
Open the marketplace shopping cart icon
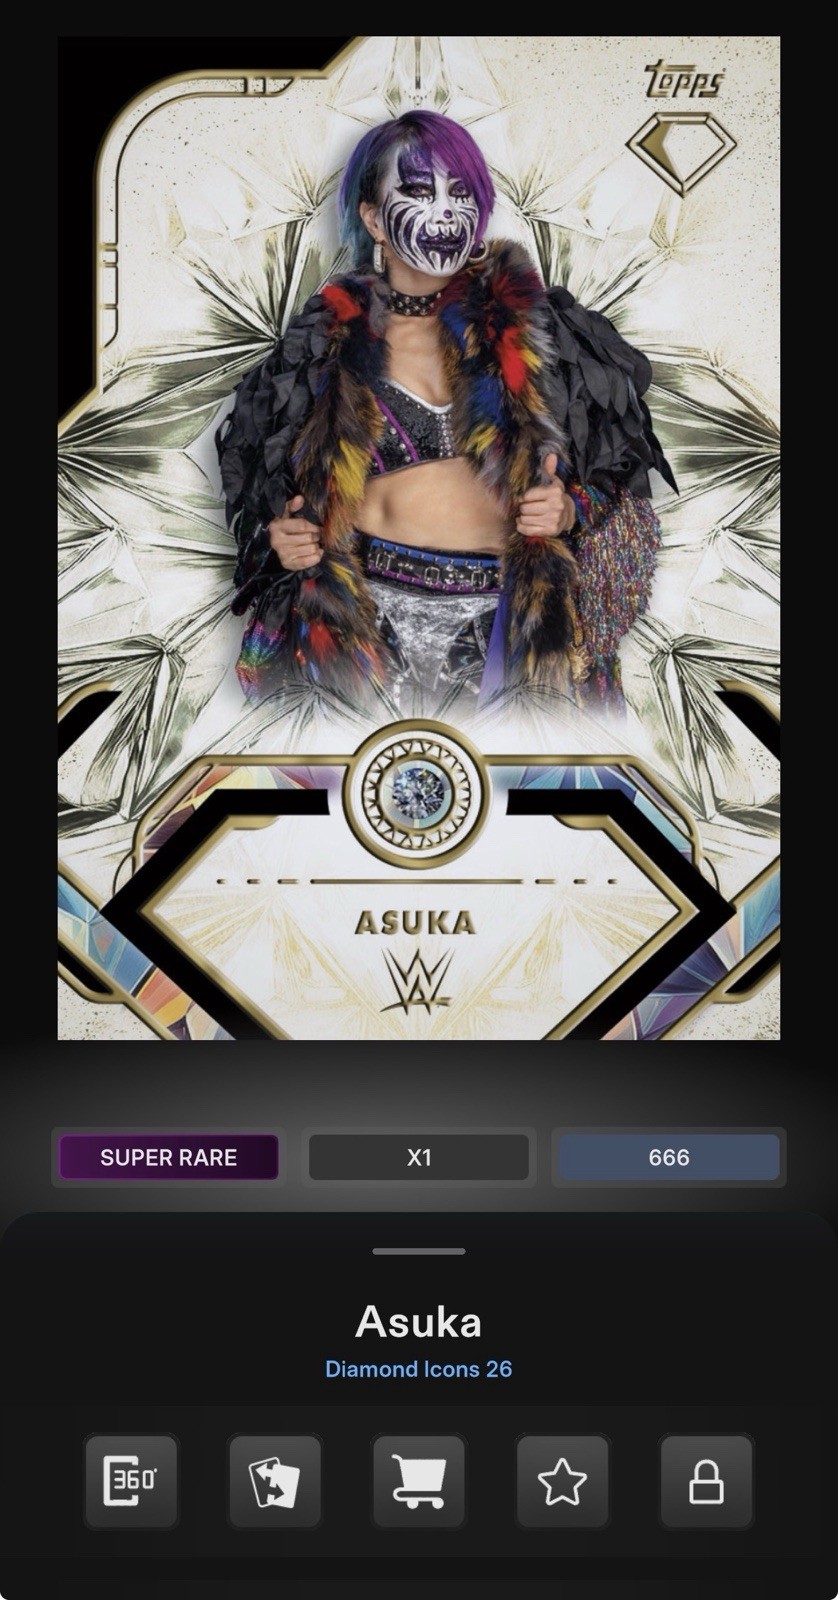[419, 1481]
